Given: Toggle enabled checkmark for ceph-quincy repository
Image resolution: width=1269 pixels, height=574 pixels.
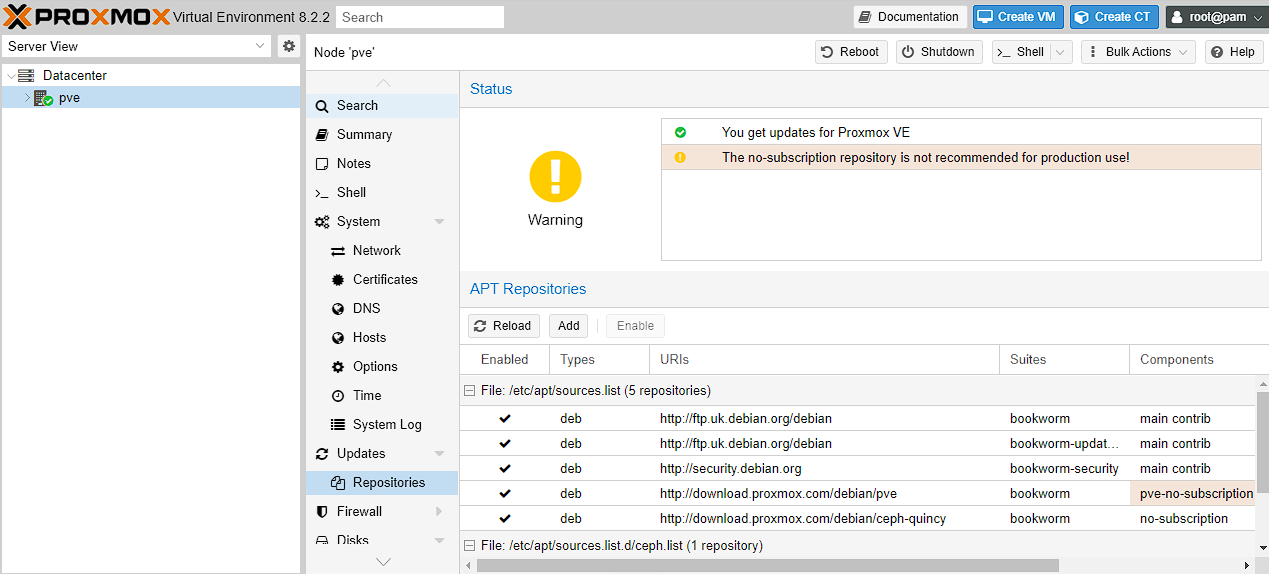Looking at the screenshot, I should click(505, 518).
